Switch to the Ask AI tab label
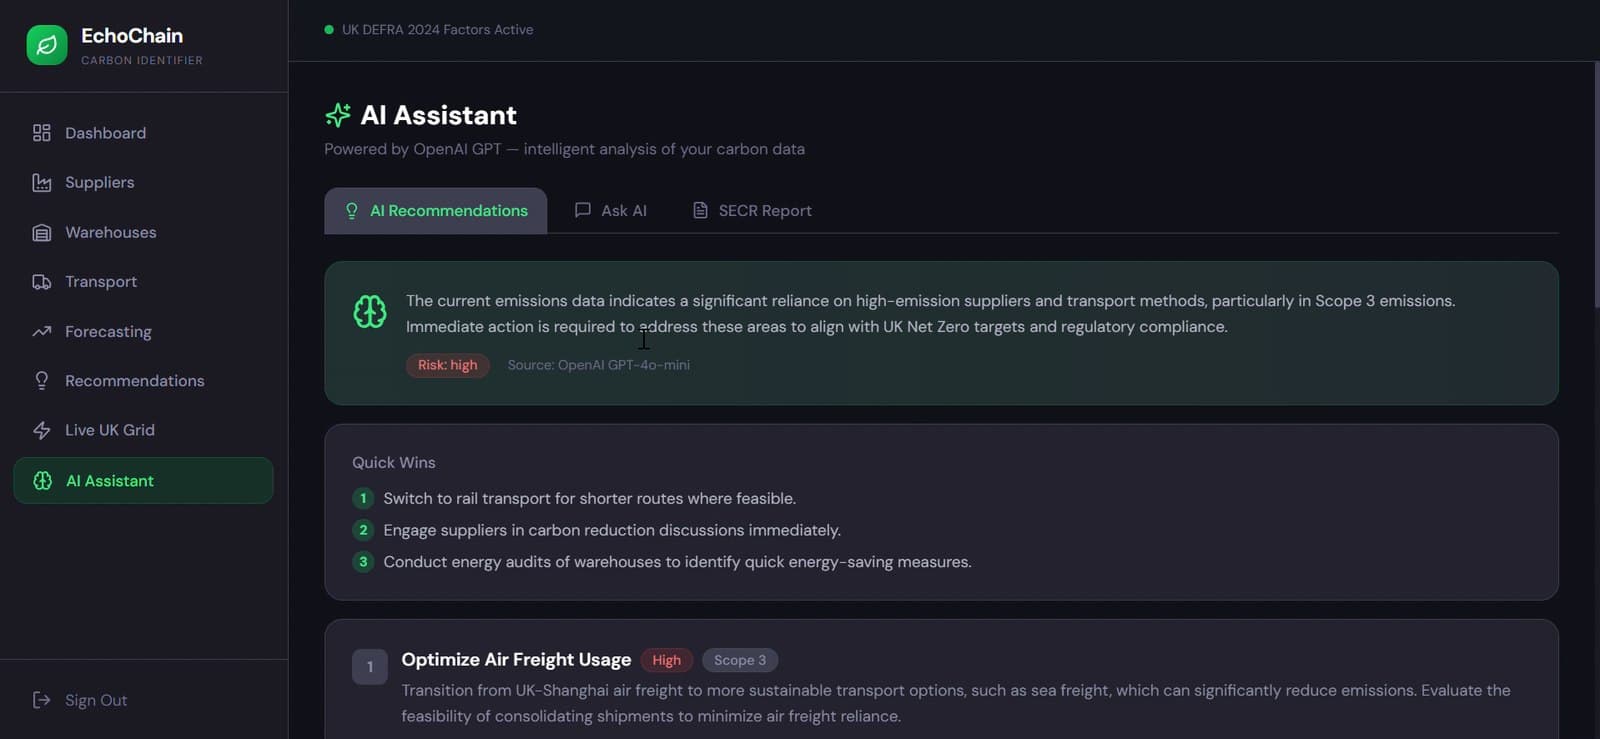The height and width of the screenshot is (739, 1600). pyautogui.click(x=624, y=211)
